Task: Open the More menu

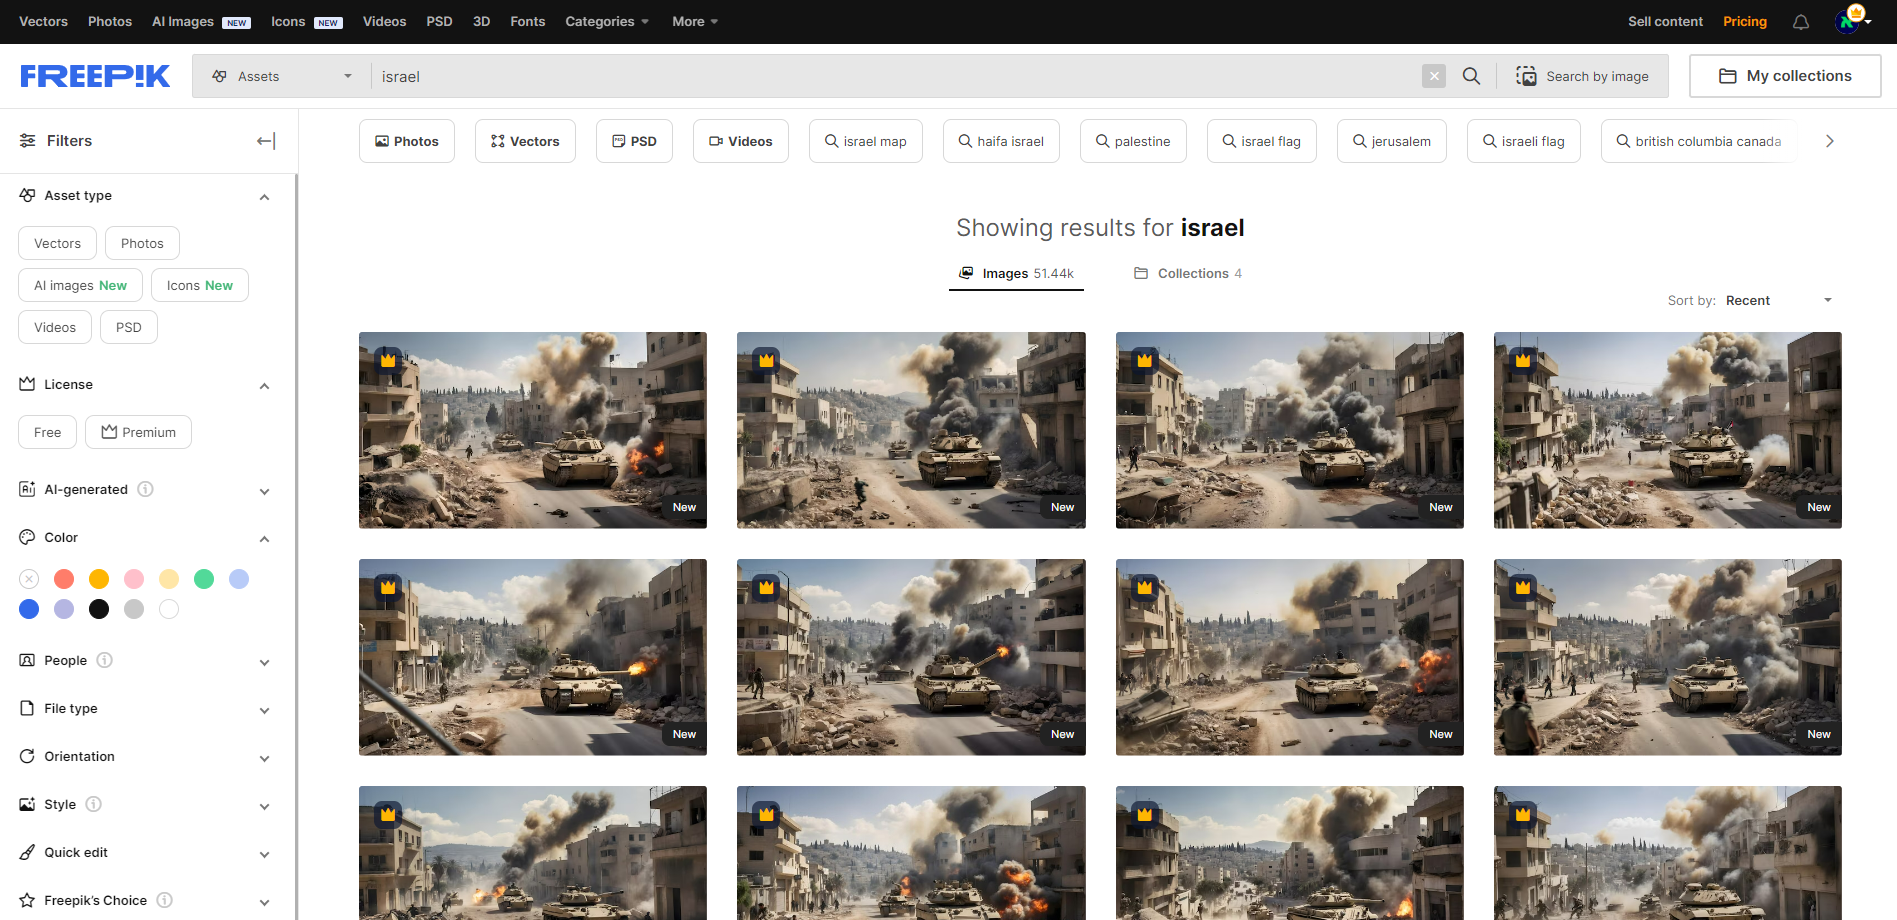Action: 695,21
